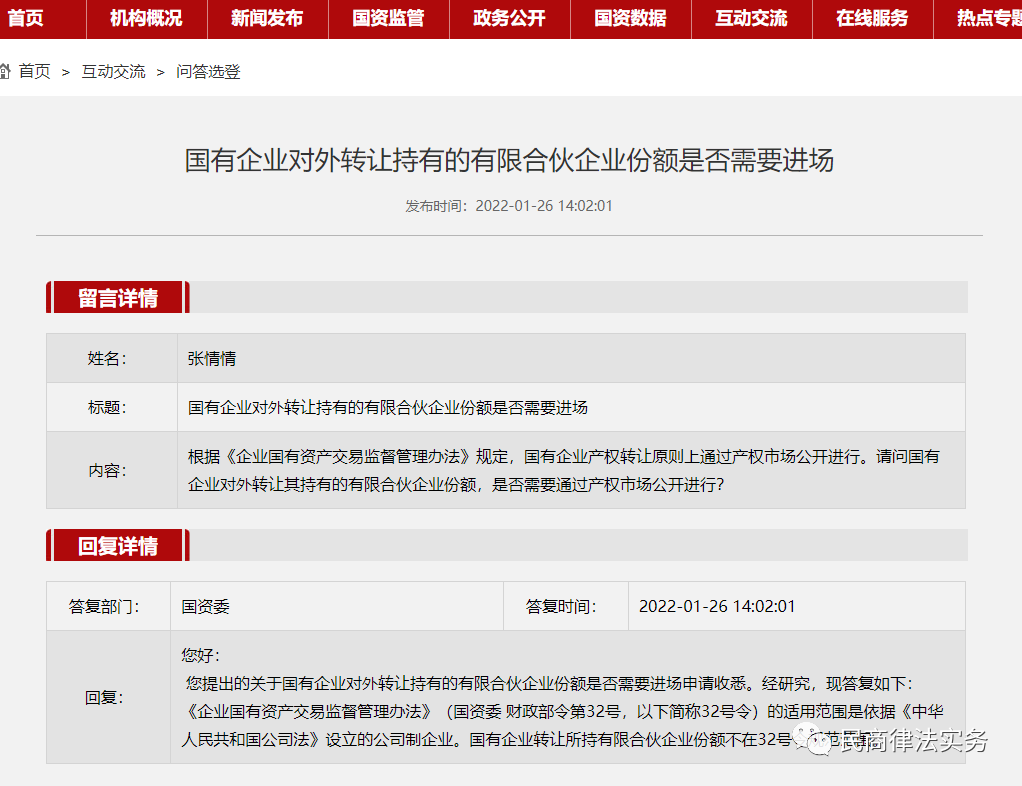Open the 问答选登 breadcrumb link

pyautogui.click(x=207, y=71)
